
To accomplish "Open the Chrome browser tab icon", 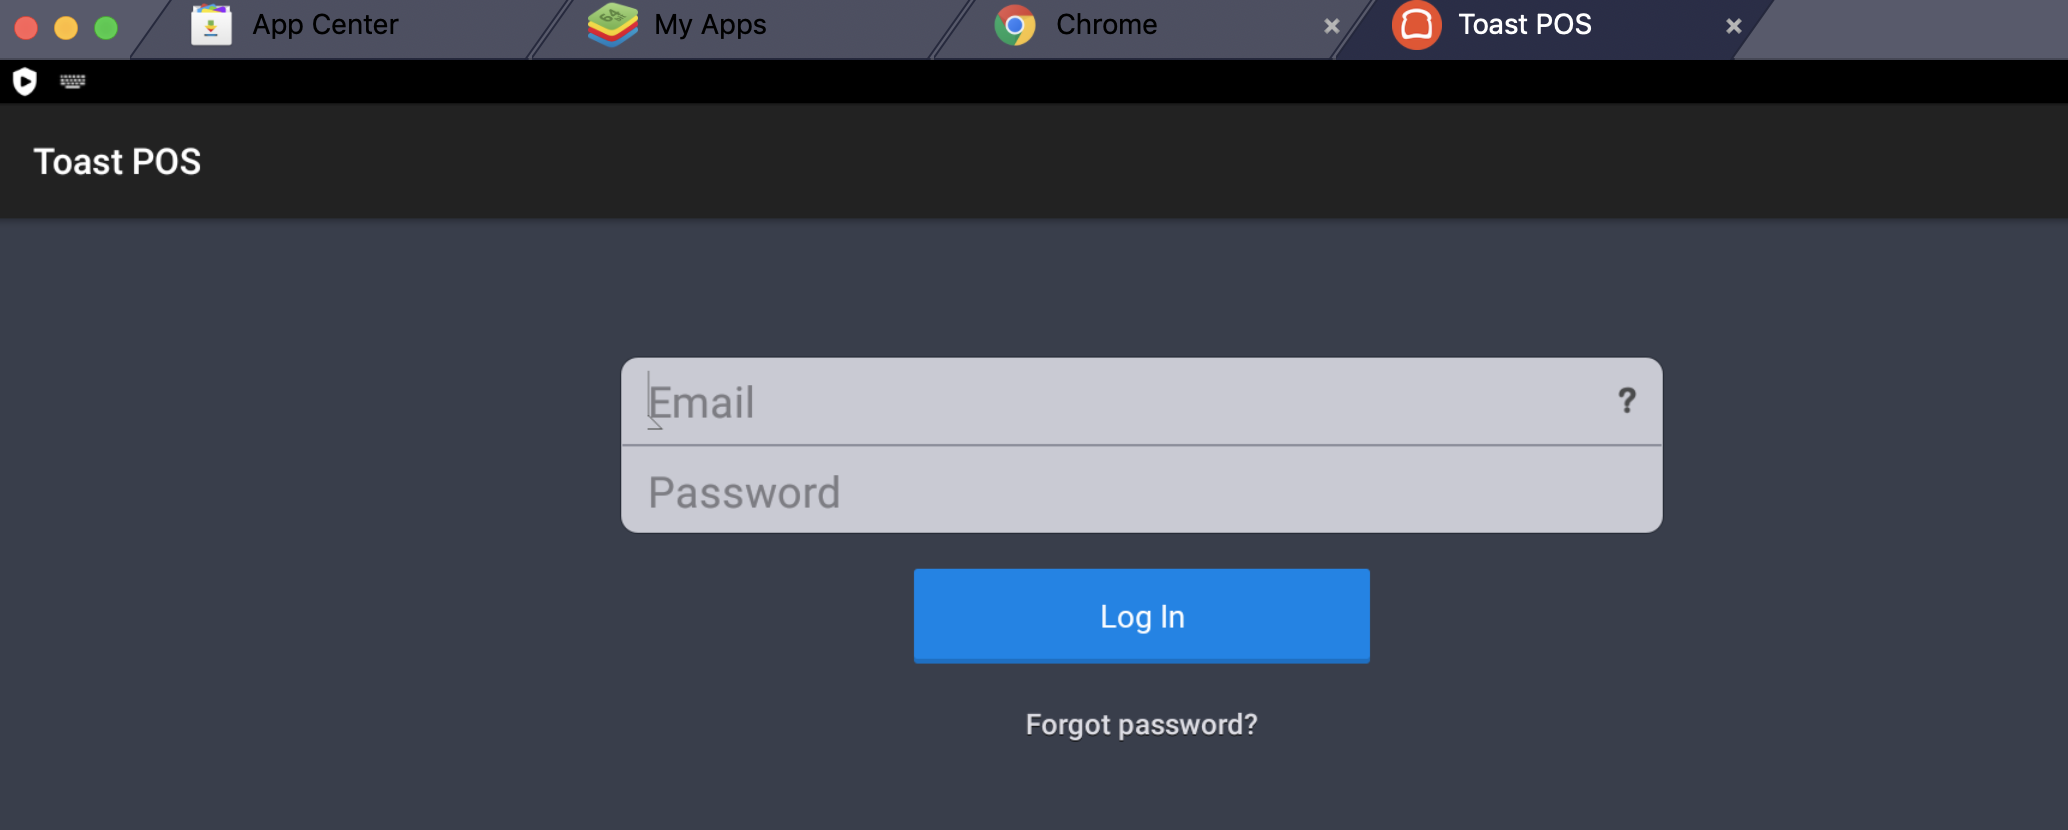I will [x=1016, y=24].
